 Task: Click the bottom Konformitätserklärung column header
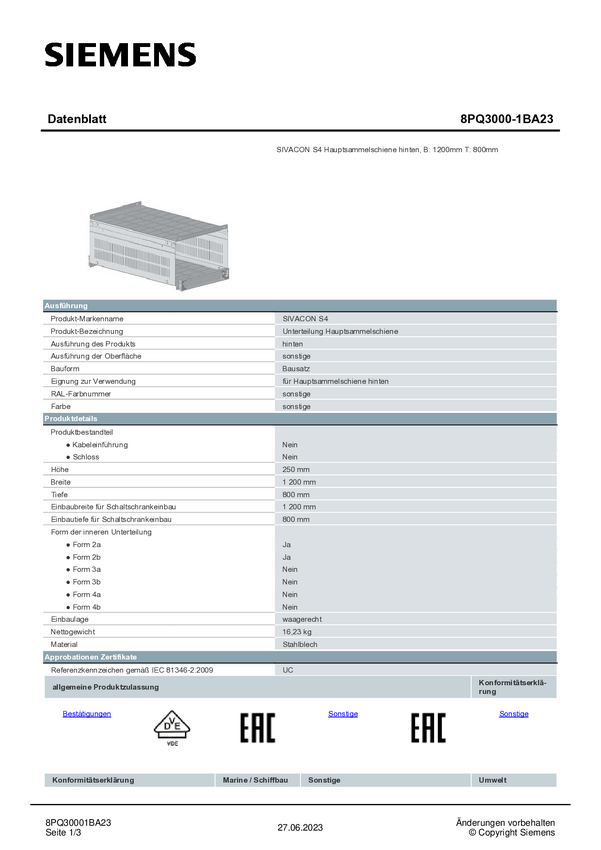click(x=129, y=780)
